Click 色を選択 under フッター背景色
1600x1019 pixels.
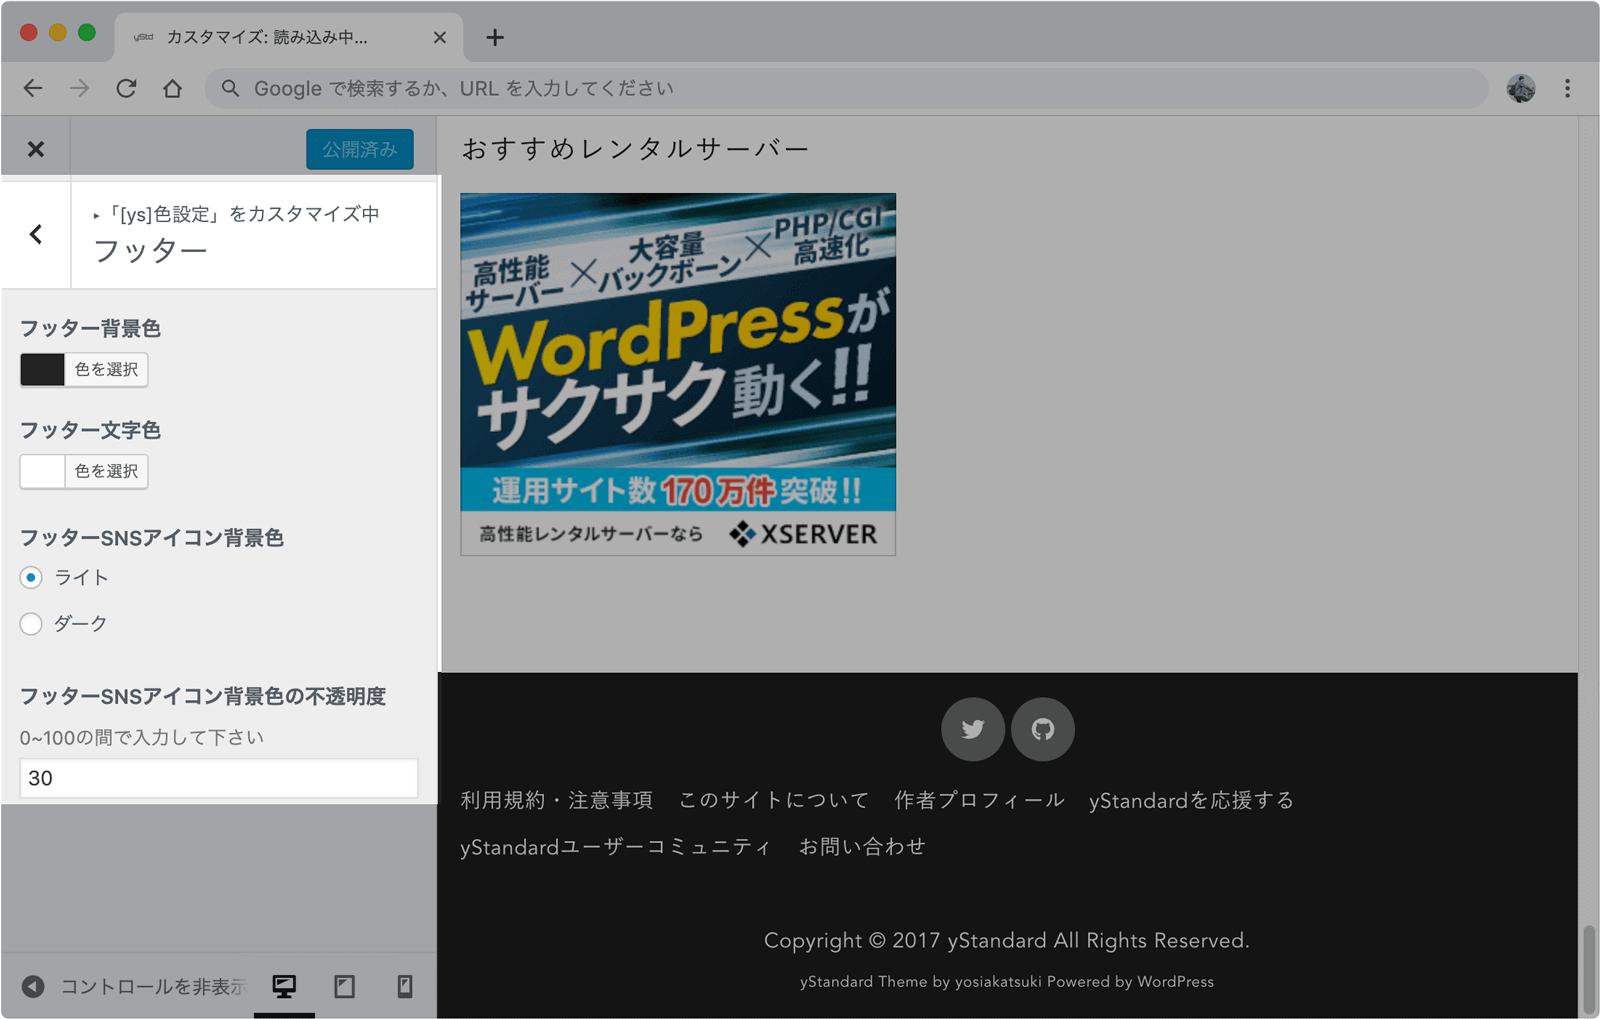click(106, 370)
